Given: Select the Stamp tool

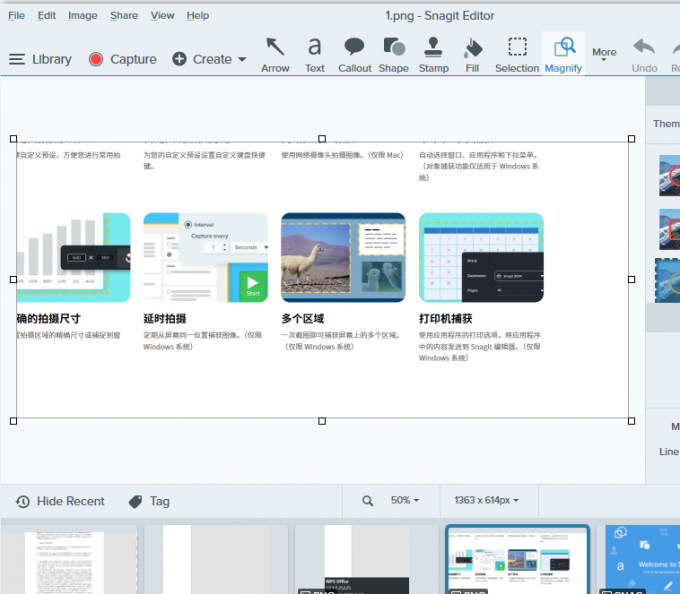Looking at the screenshot, I should pos(433,55).
